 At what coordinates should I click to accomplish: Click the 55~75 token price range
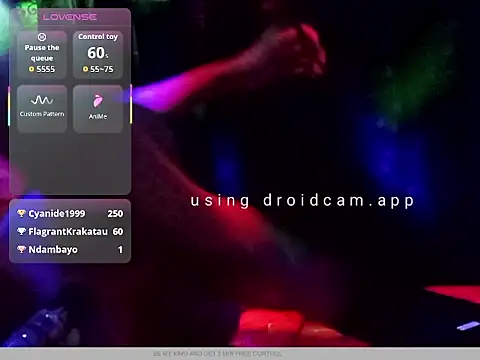(102, 69)
